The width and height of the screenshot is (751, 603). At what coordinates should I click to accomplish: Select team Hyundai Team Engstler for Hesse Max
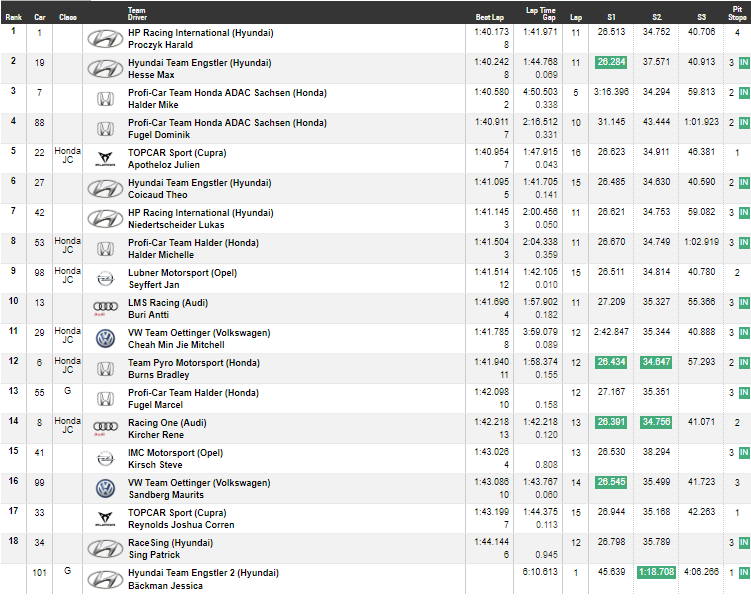coord(199,63)
